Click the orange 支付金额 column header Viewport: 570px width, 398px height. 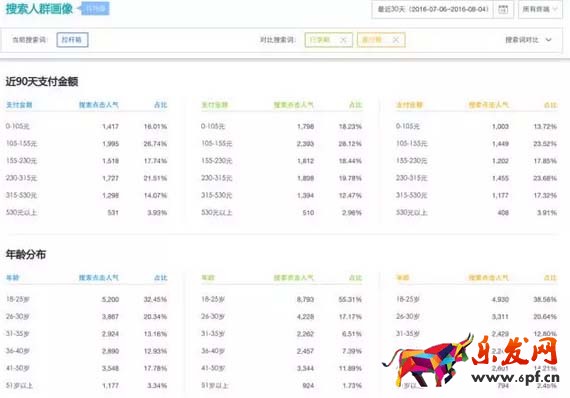pos(409,105)
